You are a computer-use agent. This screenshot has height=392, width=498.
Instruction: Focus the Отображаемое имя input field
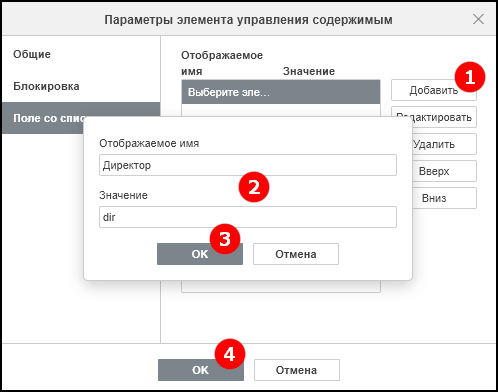point(248,165)
